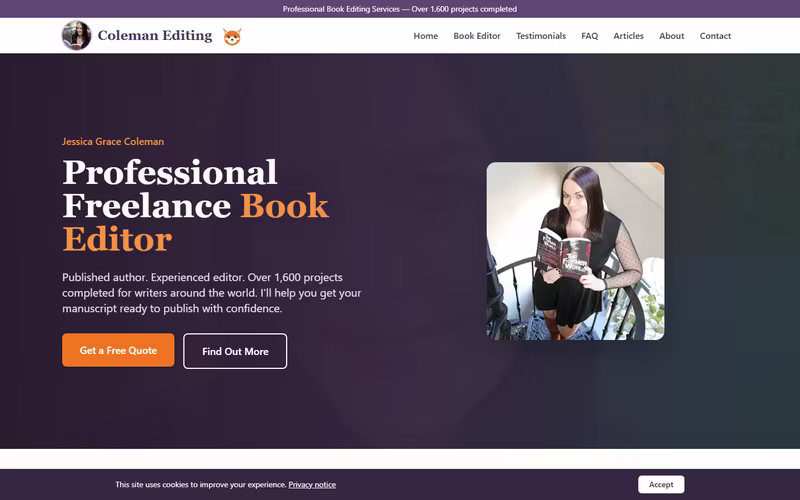Click the Coleman Editing site title
800x500 pixels.
click(x=155, y=35)
